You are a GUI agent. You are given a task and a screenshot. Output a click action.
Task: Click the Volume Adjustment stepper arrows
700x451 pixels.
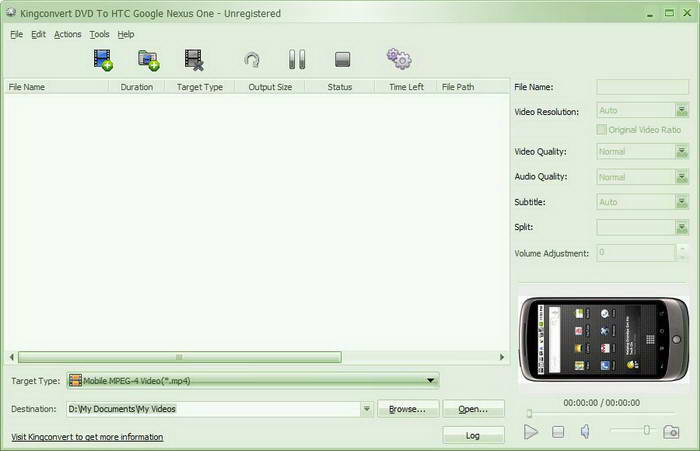click(682, 253)
